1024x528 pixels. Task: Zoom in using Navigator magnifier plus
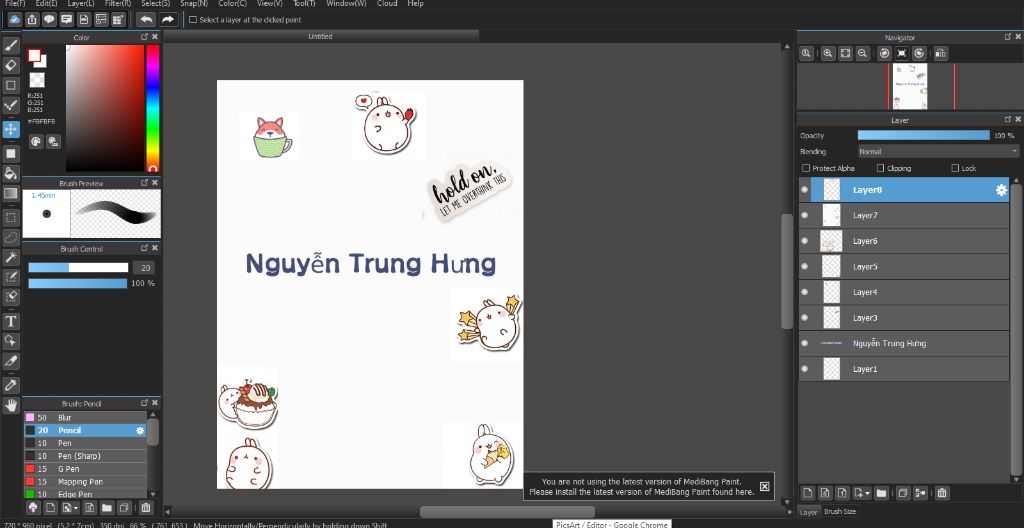tap(827, 54)
